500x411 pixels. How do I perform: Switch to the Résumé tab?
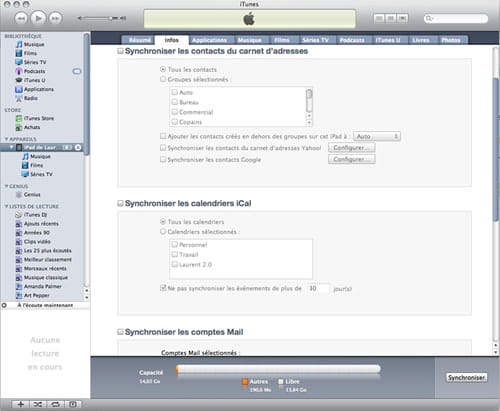[x=140, y=40]
